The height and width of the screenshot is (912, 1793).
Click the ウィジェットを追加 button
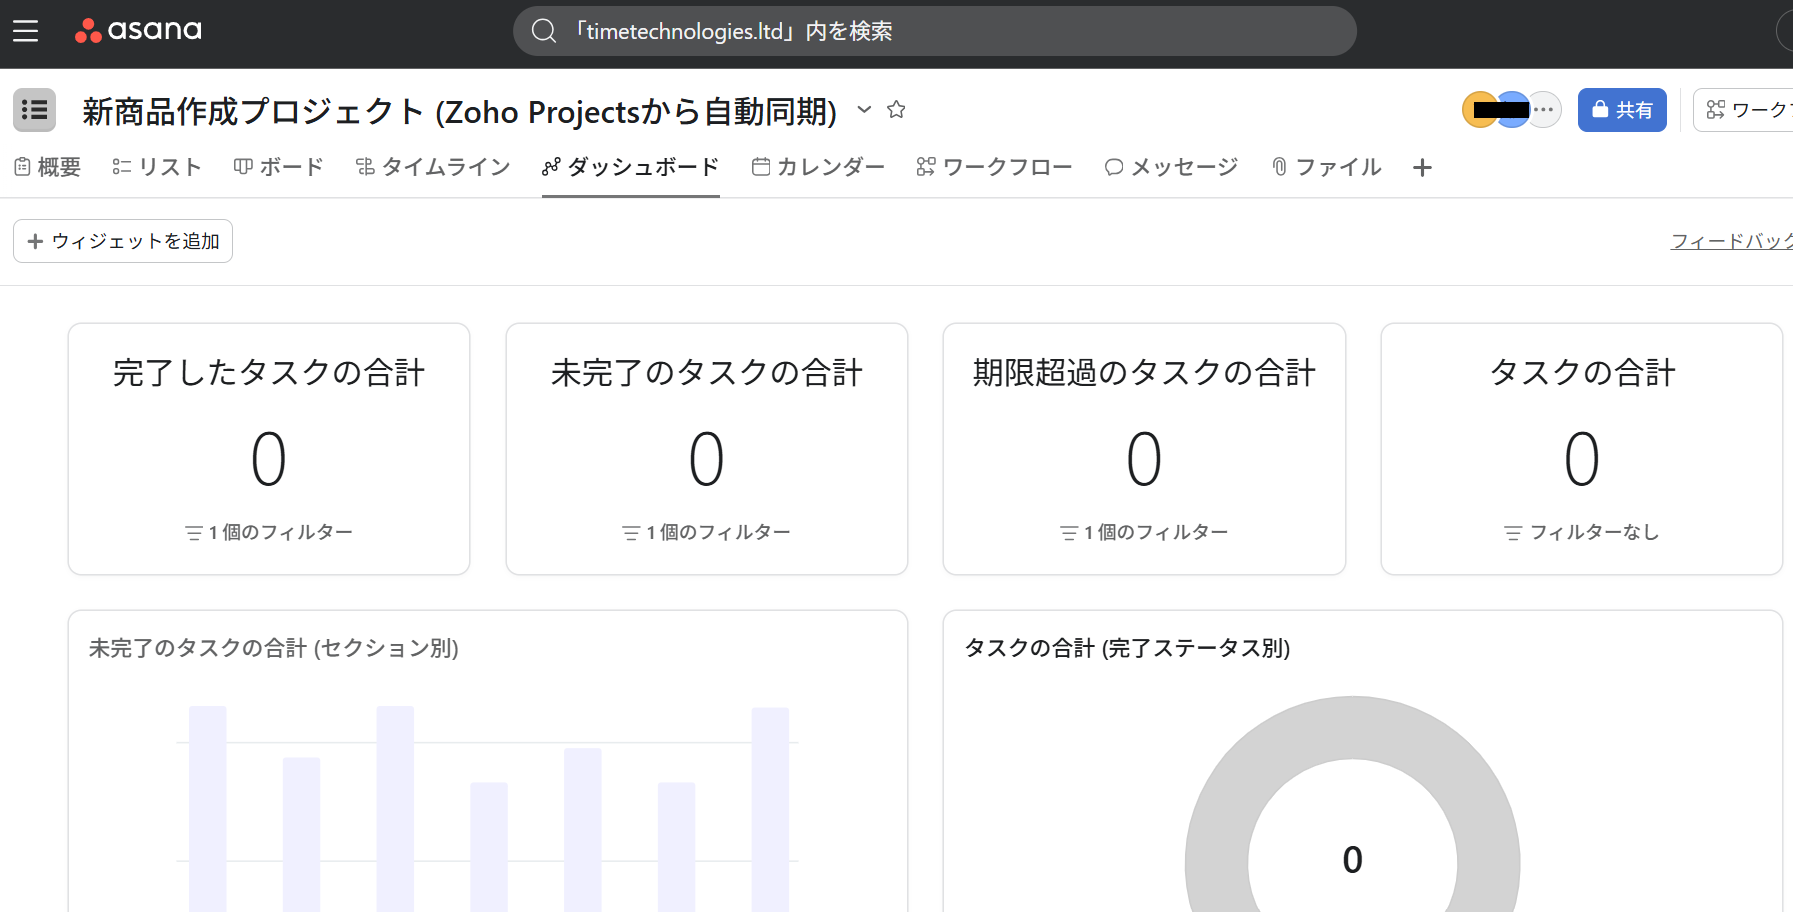[x=123, y=241]
